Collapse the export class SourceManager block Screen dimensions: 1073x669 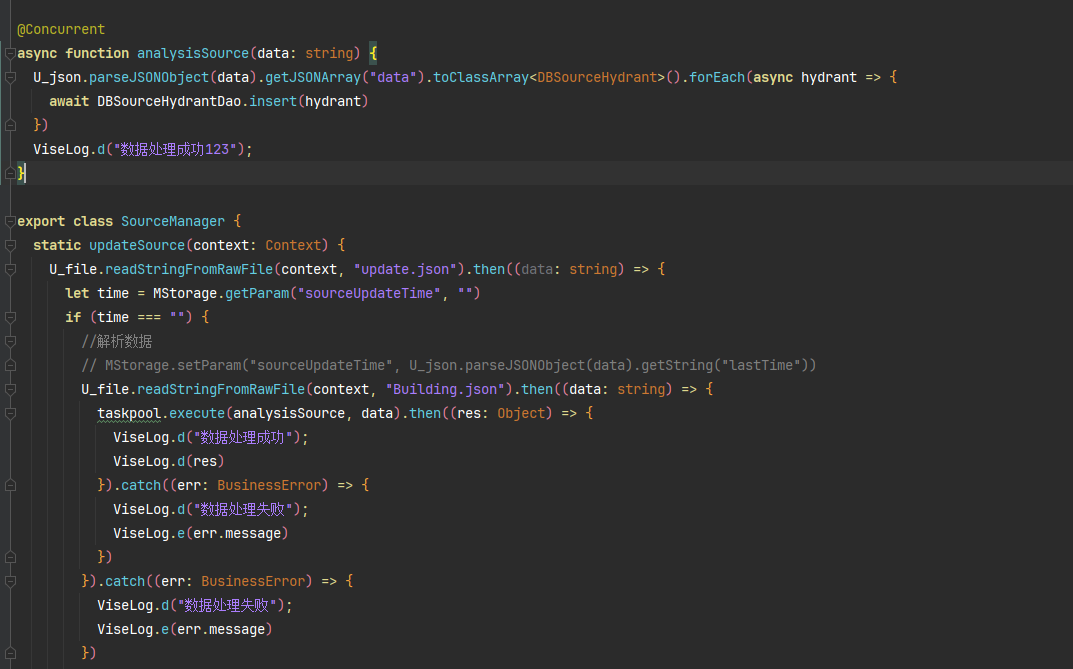pos(10,221)
